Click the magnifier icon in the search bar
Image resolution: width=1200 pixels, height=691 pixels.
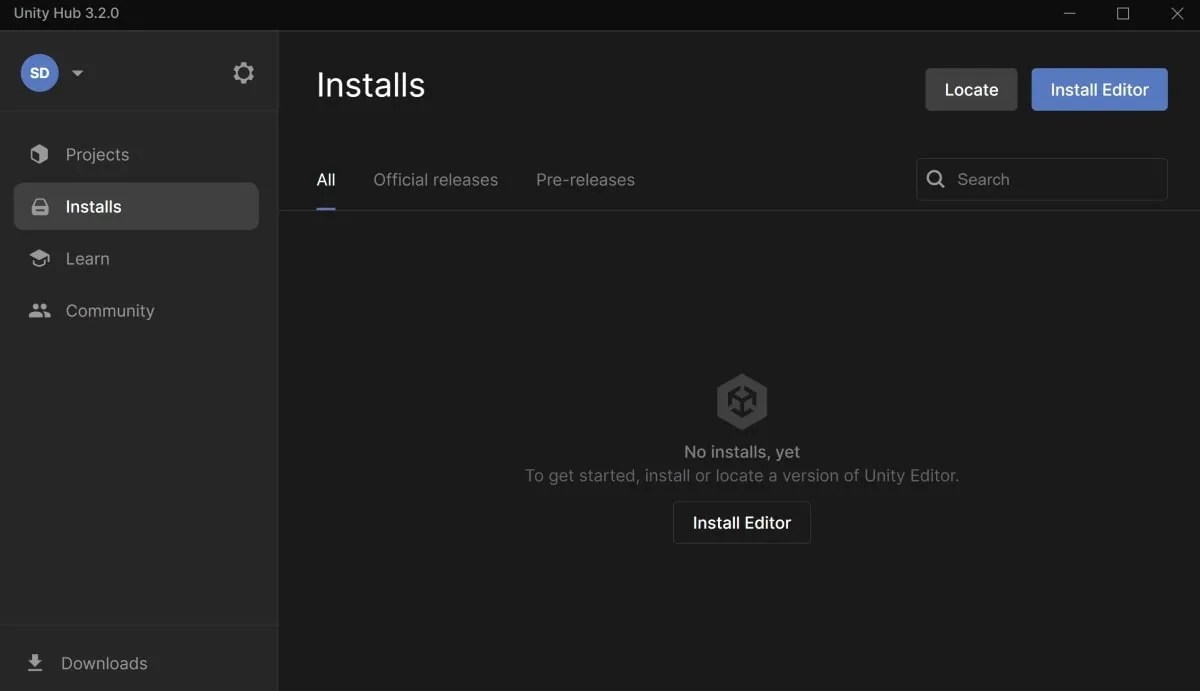935,179
